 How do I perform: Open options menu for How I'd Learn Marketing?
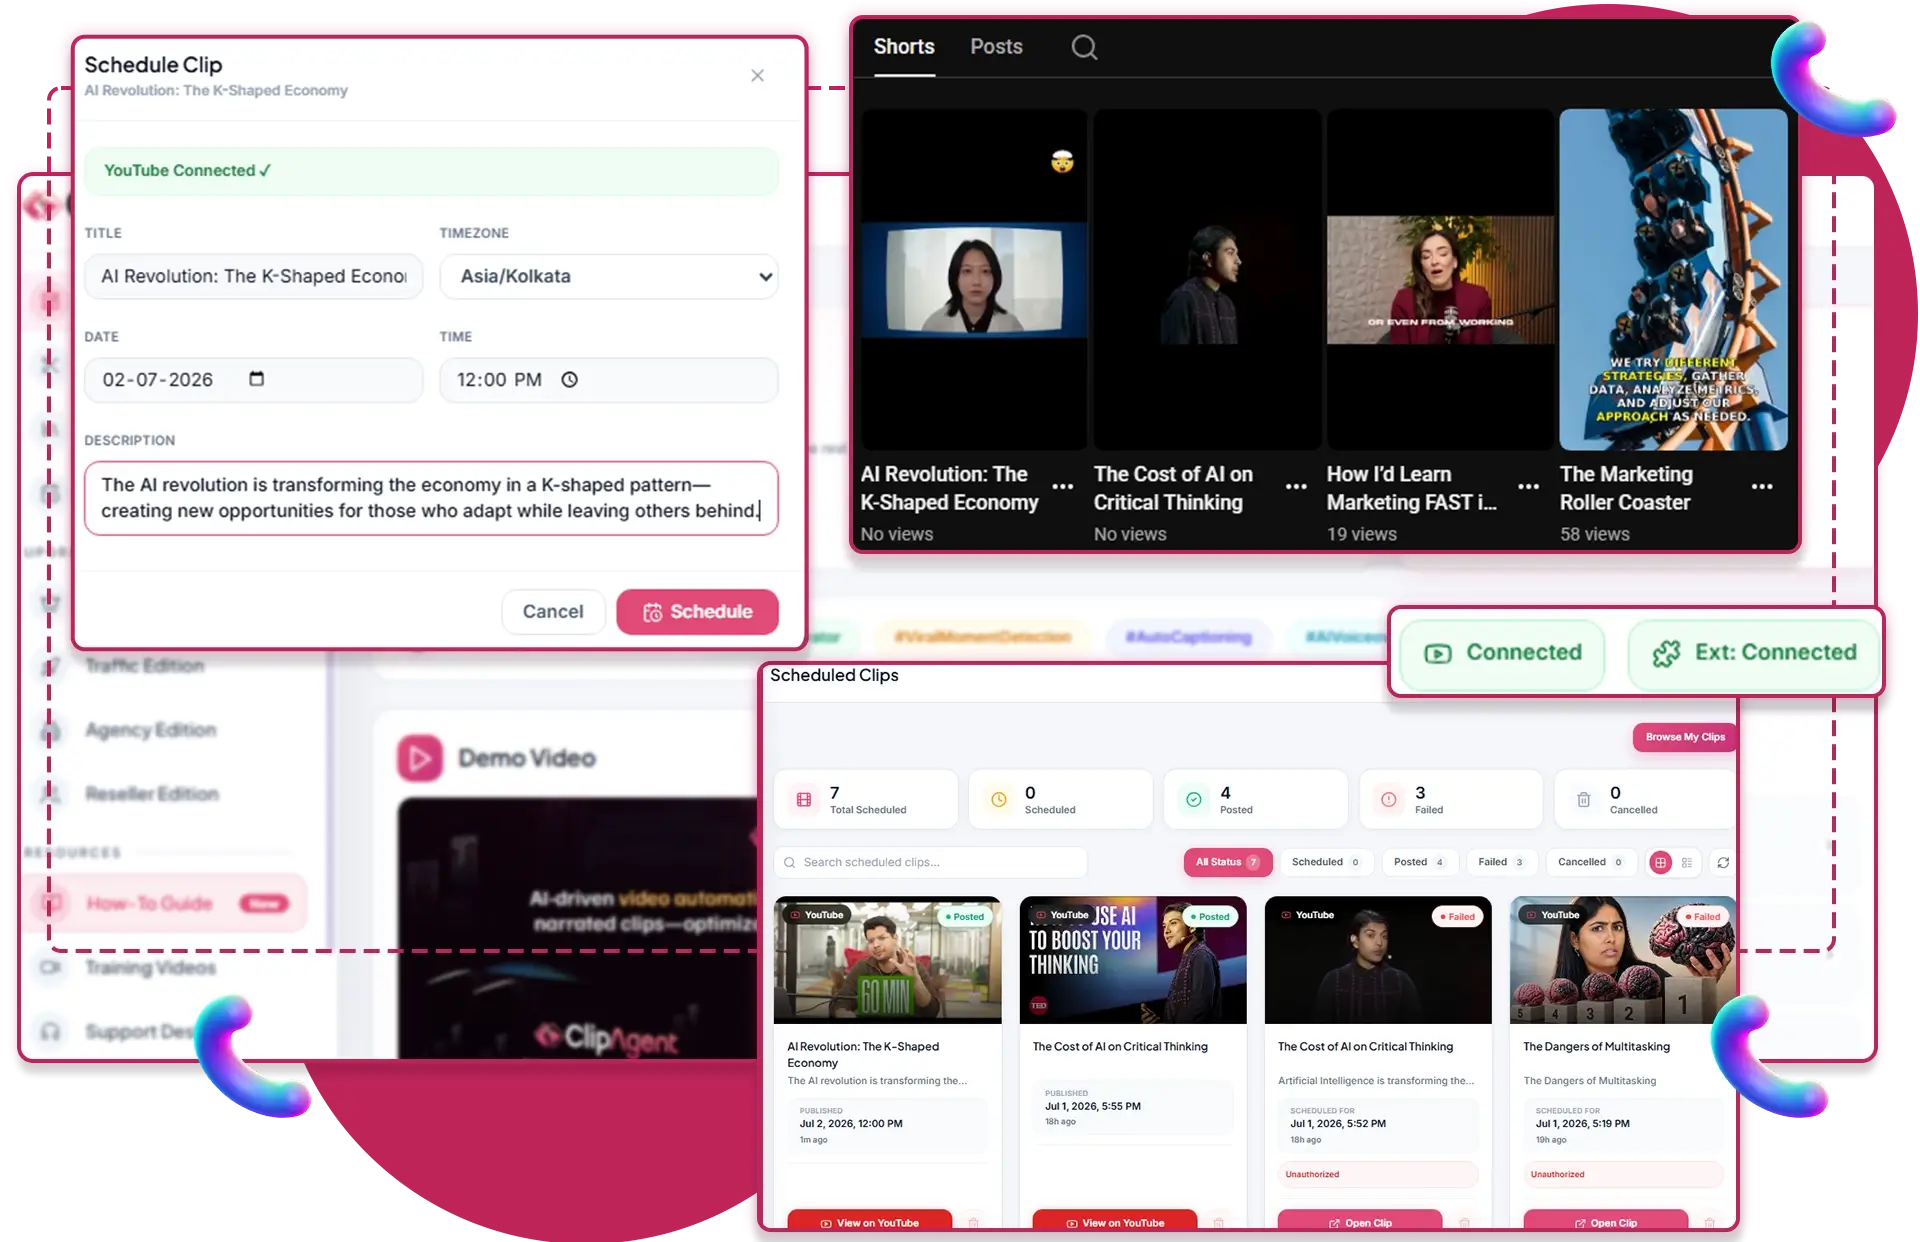(x=1528, y=487)
